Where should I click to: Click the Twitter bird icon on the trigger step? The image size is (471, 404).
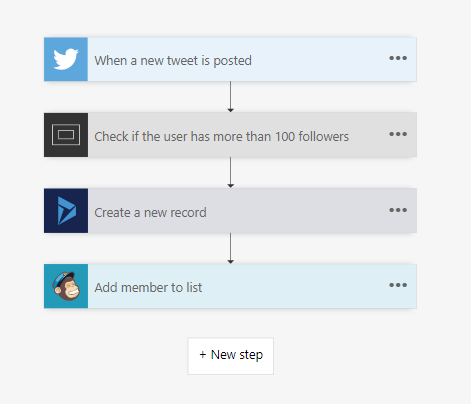tap(66, 59)
